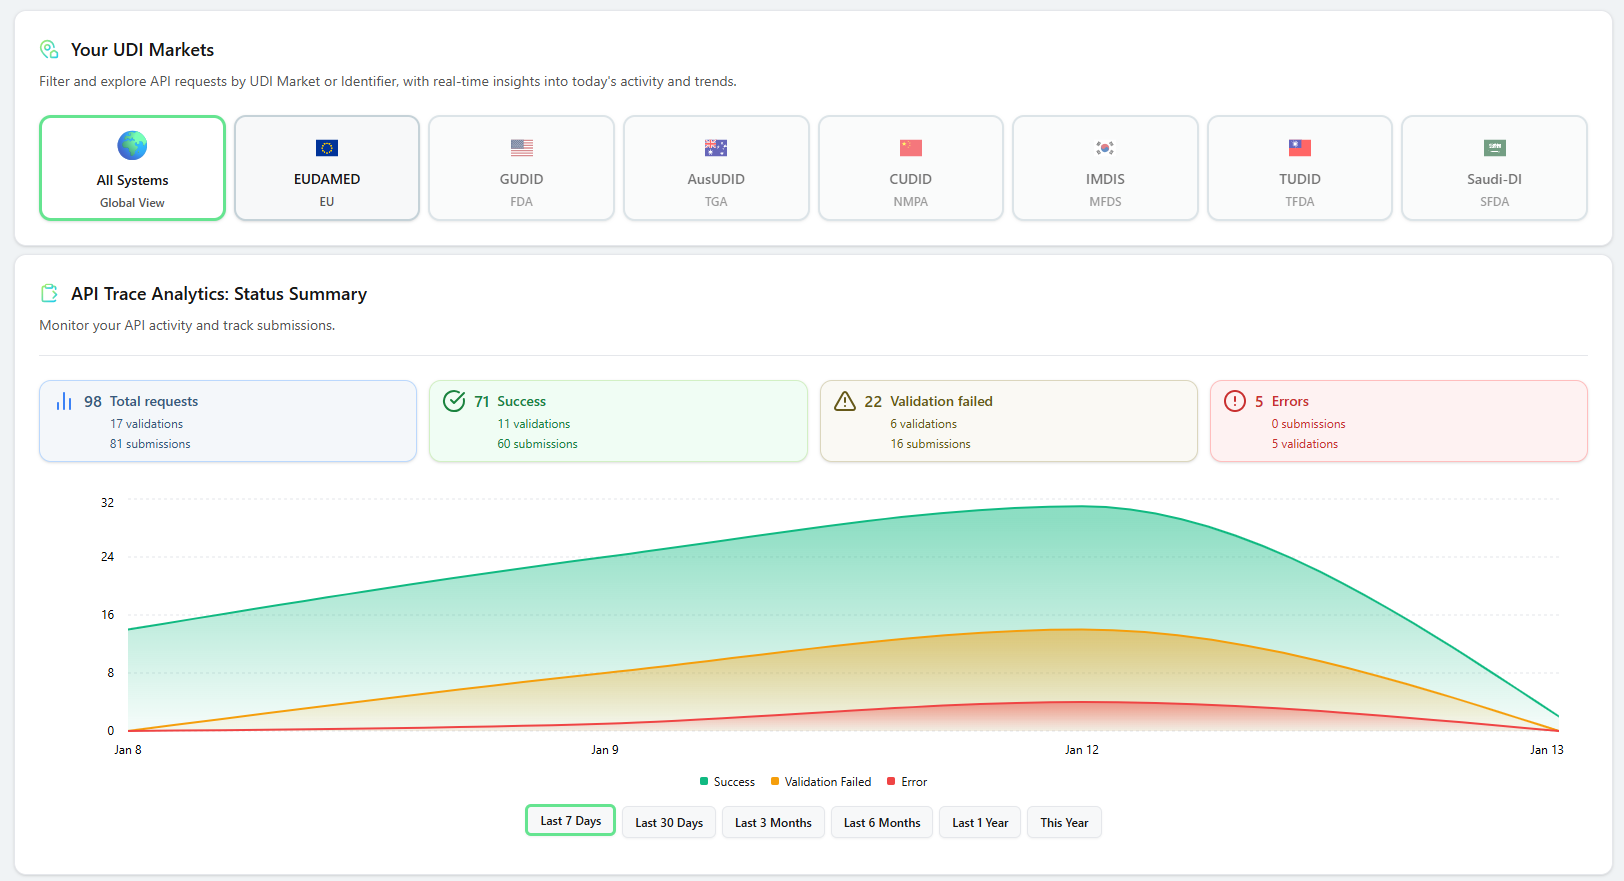Filter by CUDID NMPA market

coord(911,168)
